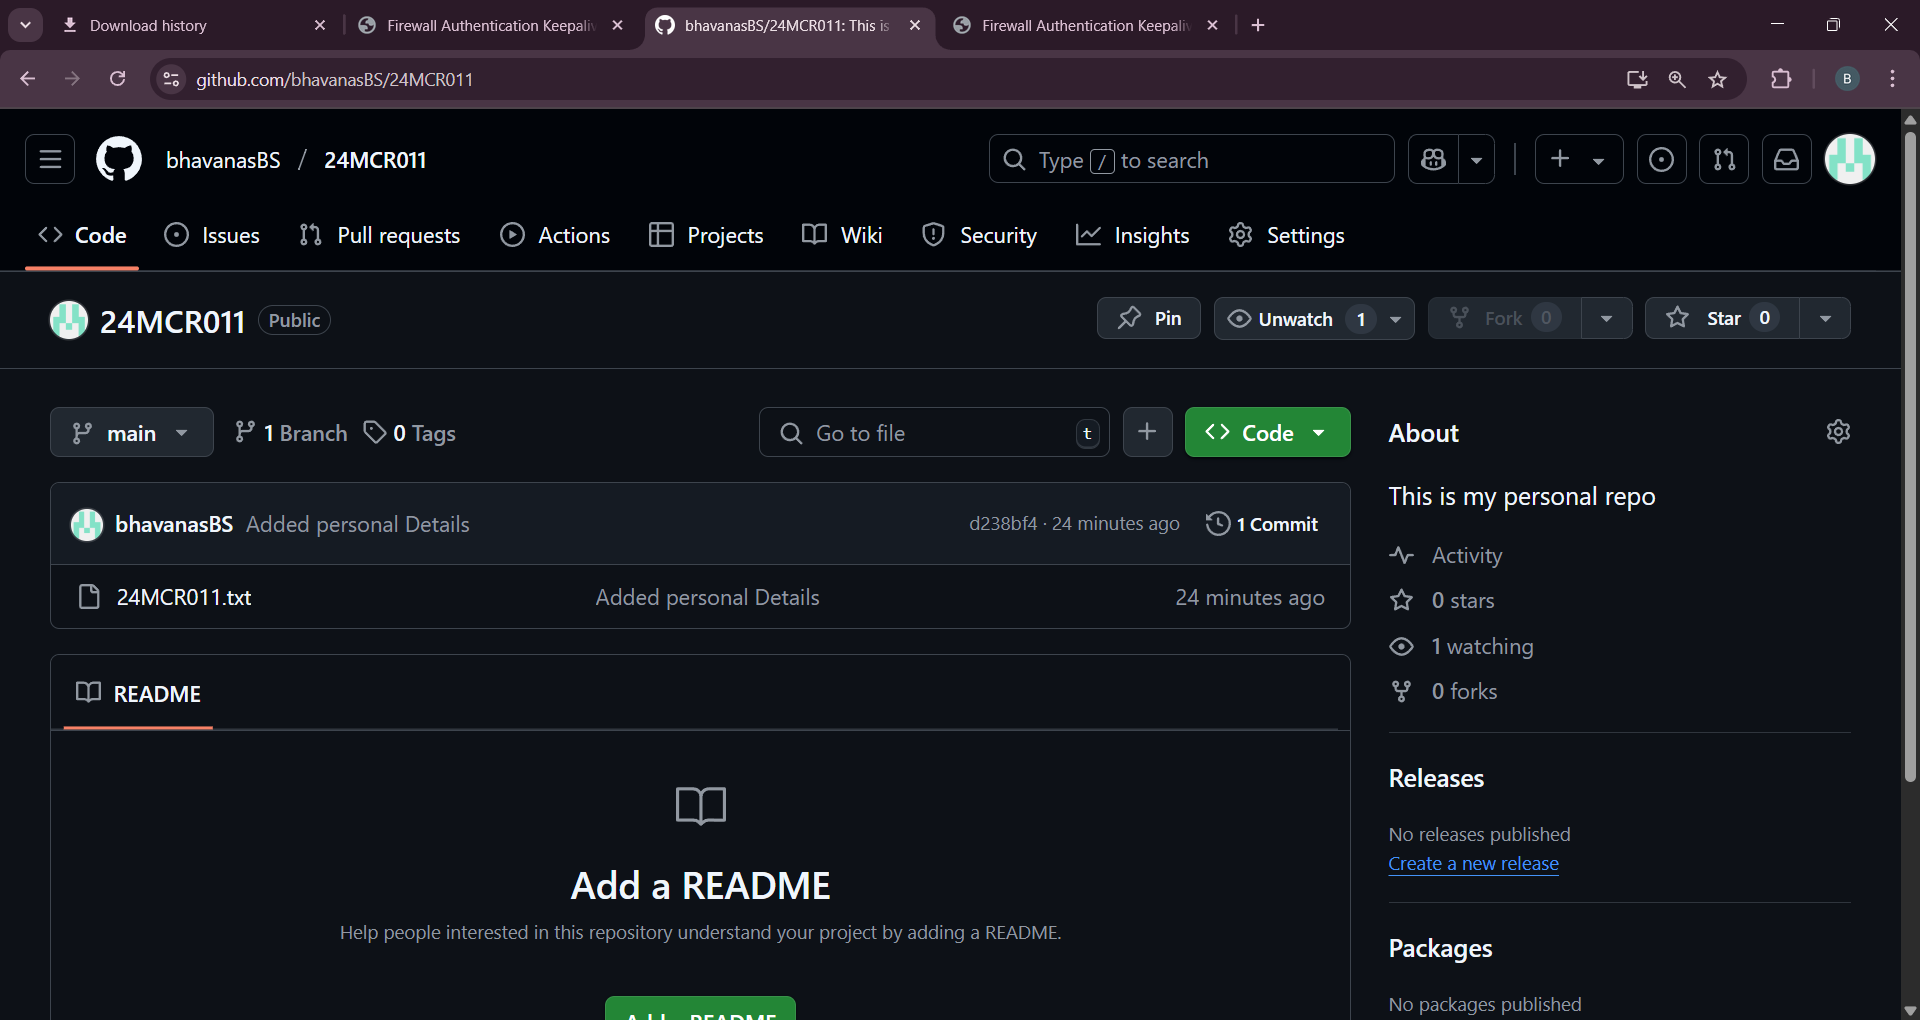Open the latest commit message Added personal Details
Screen dimensions: 1920x1020
tap(358, 524)
